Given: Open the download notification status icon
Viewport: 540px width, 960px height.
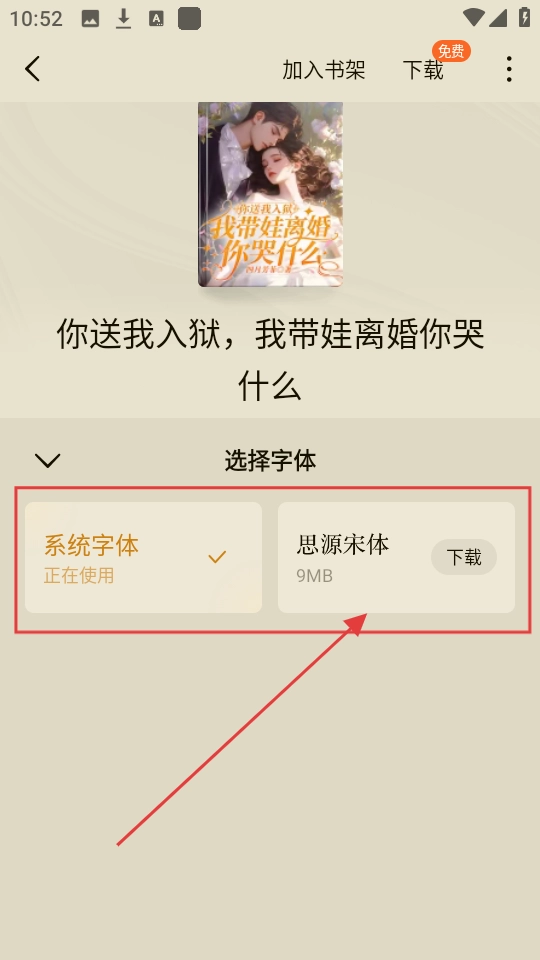Looking at the screenshot, I should click(x=124, y=19).
